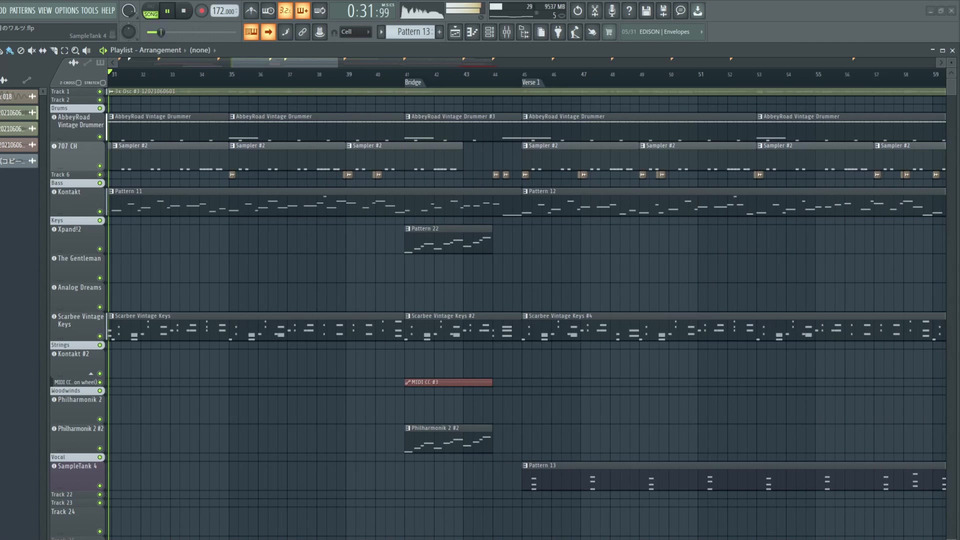Image resolution: width=960 pixels, height=540 pixels.
Task: Click the undo history icon
Action: click(x=577, y=11)
